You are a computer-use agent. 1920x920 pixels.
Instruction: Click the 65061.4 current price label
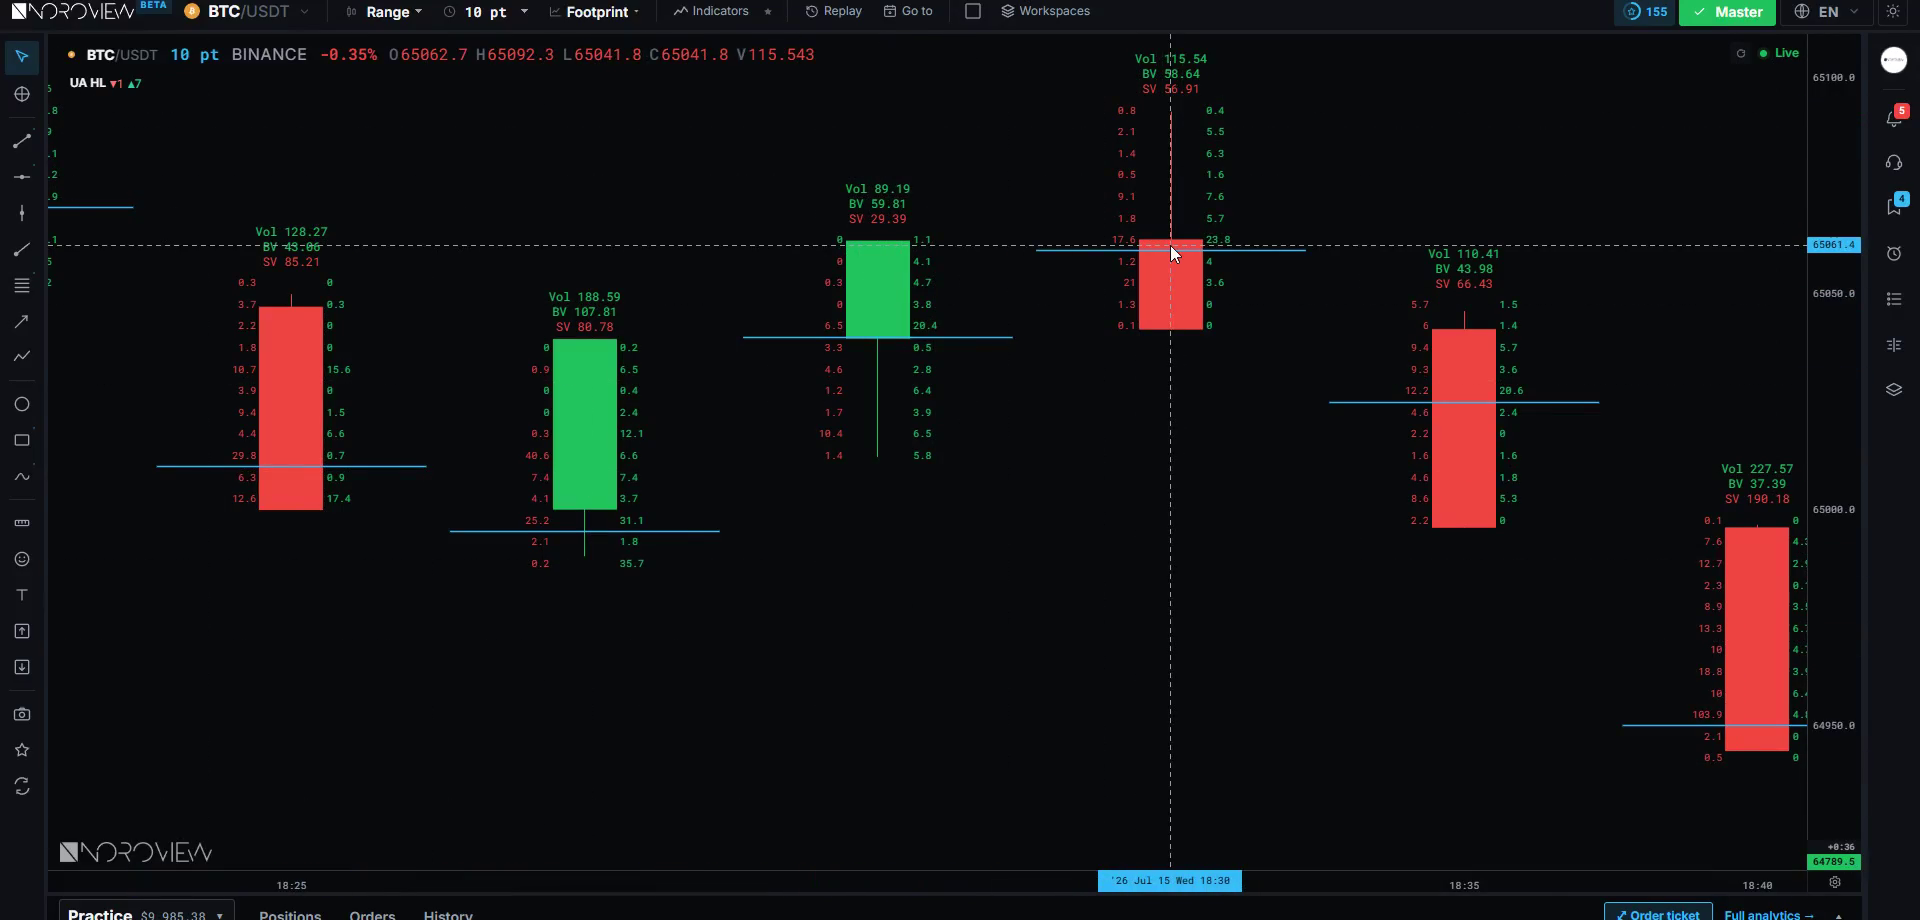click(1834, 245)
